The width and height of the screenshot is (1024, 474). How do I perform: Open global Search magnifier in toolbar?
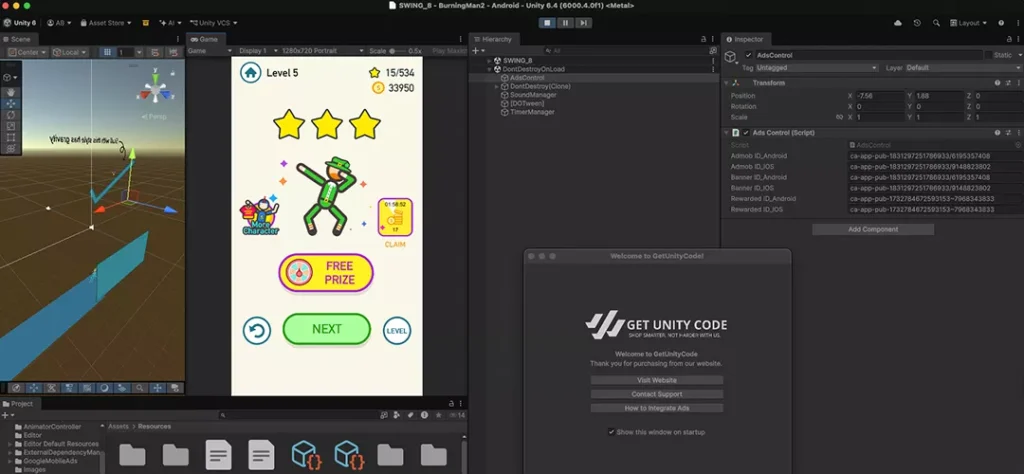tap(936, 23)
